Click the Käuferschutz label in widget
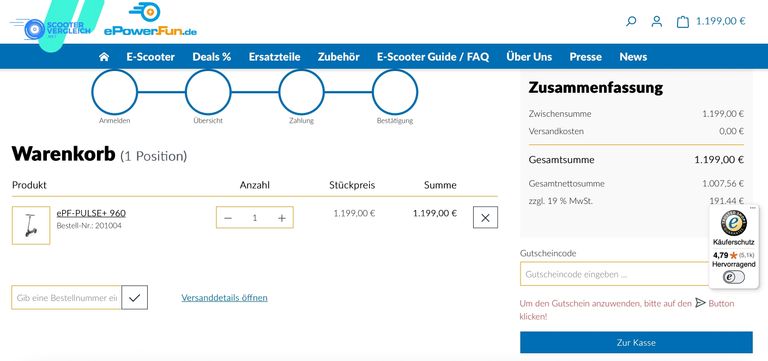Screen dimensions: 768x361 (x=733, y=242)
